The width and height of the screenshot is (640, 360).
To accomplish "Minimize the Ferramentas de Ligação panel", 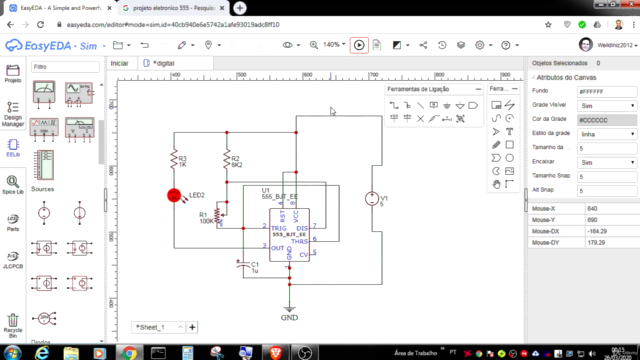I will [x=478, y=89].
